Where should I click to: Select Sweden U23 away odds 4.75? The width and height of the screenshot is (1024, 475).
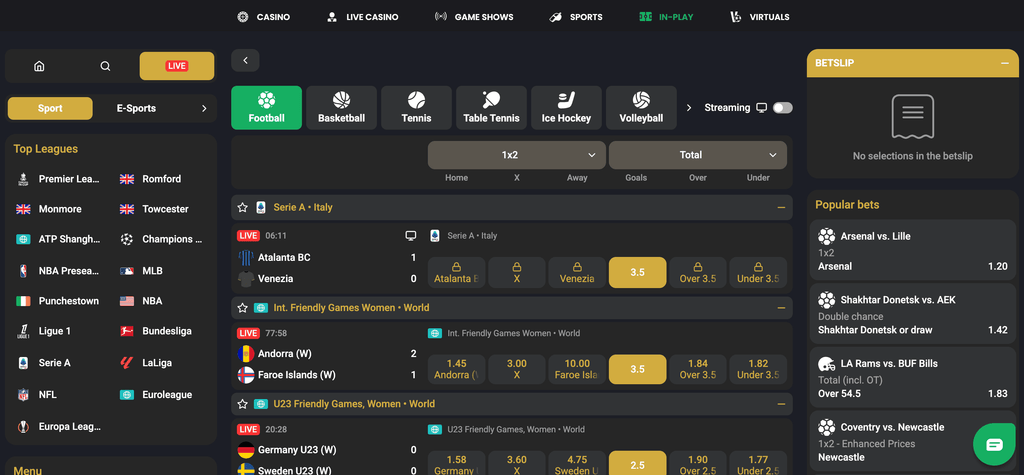[577, 463]
